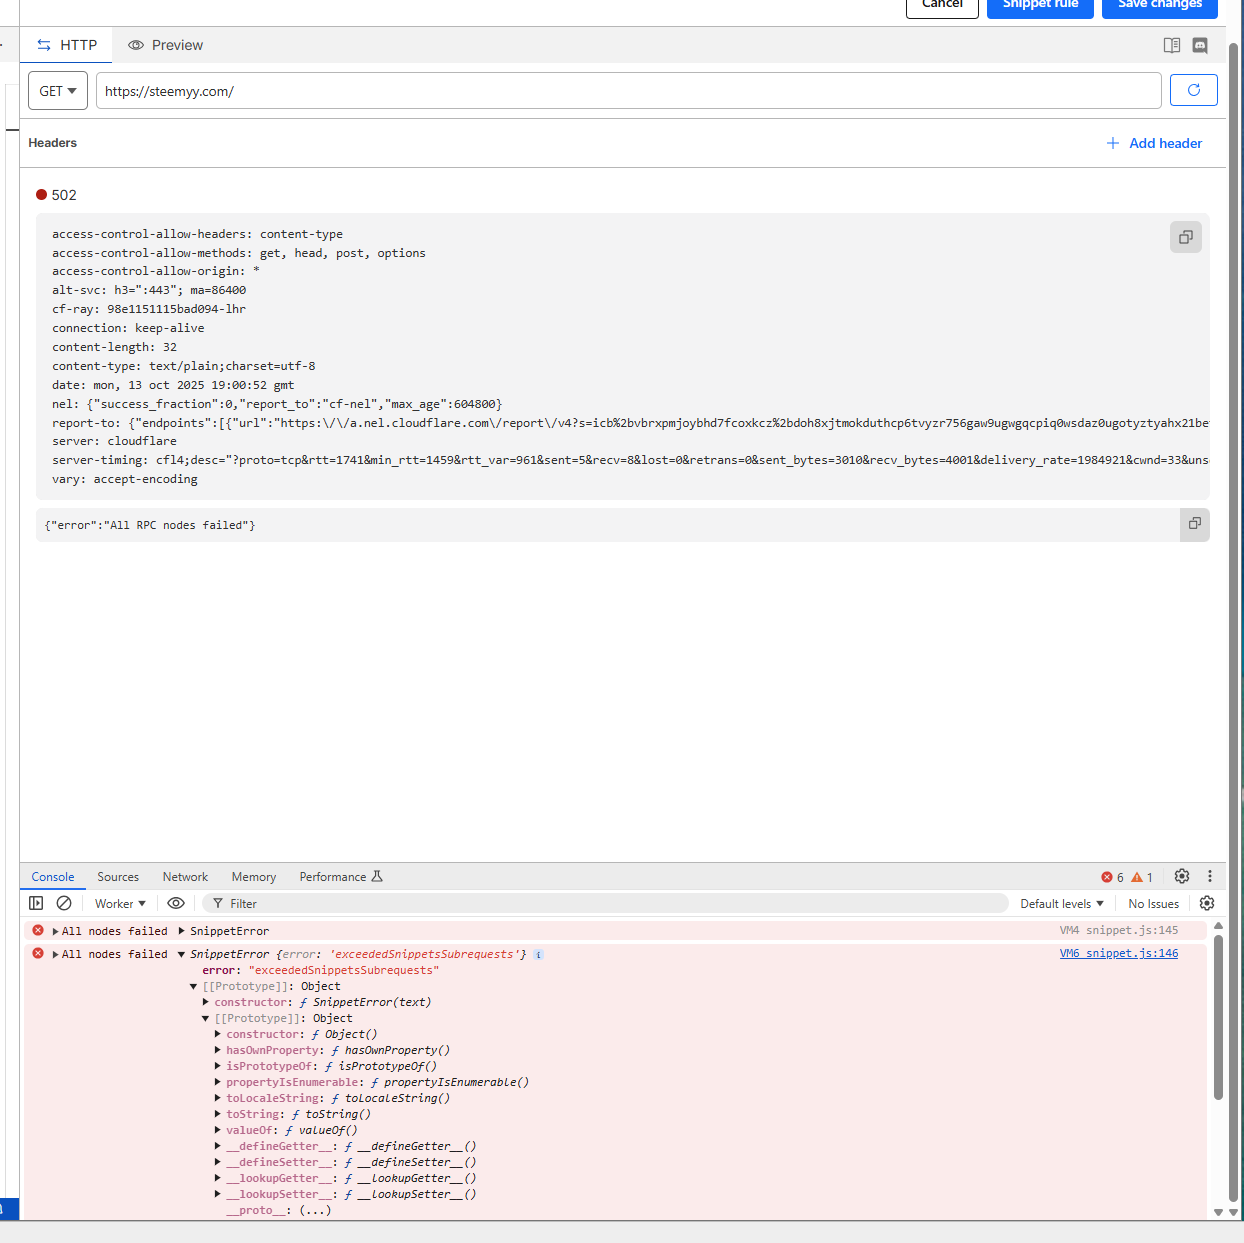Collapse the expanded SnippetError object
This screenshot has width=1244, height=1243.
tap(181, 954)
